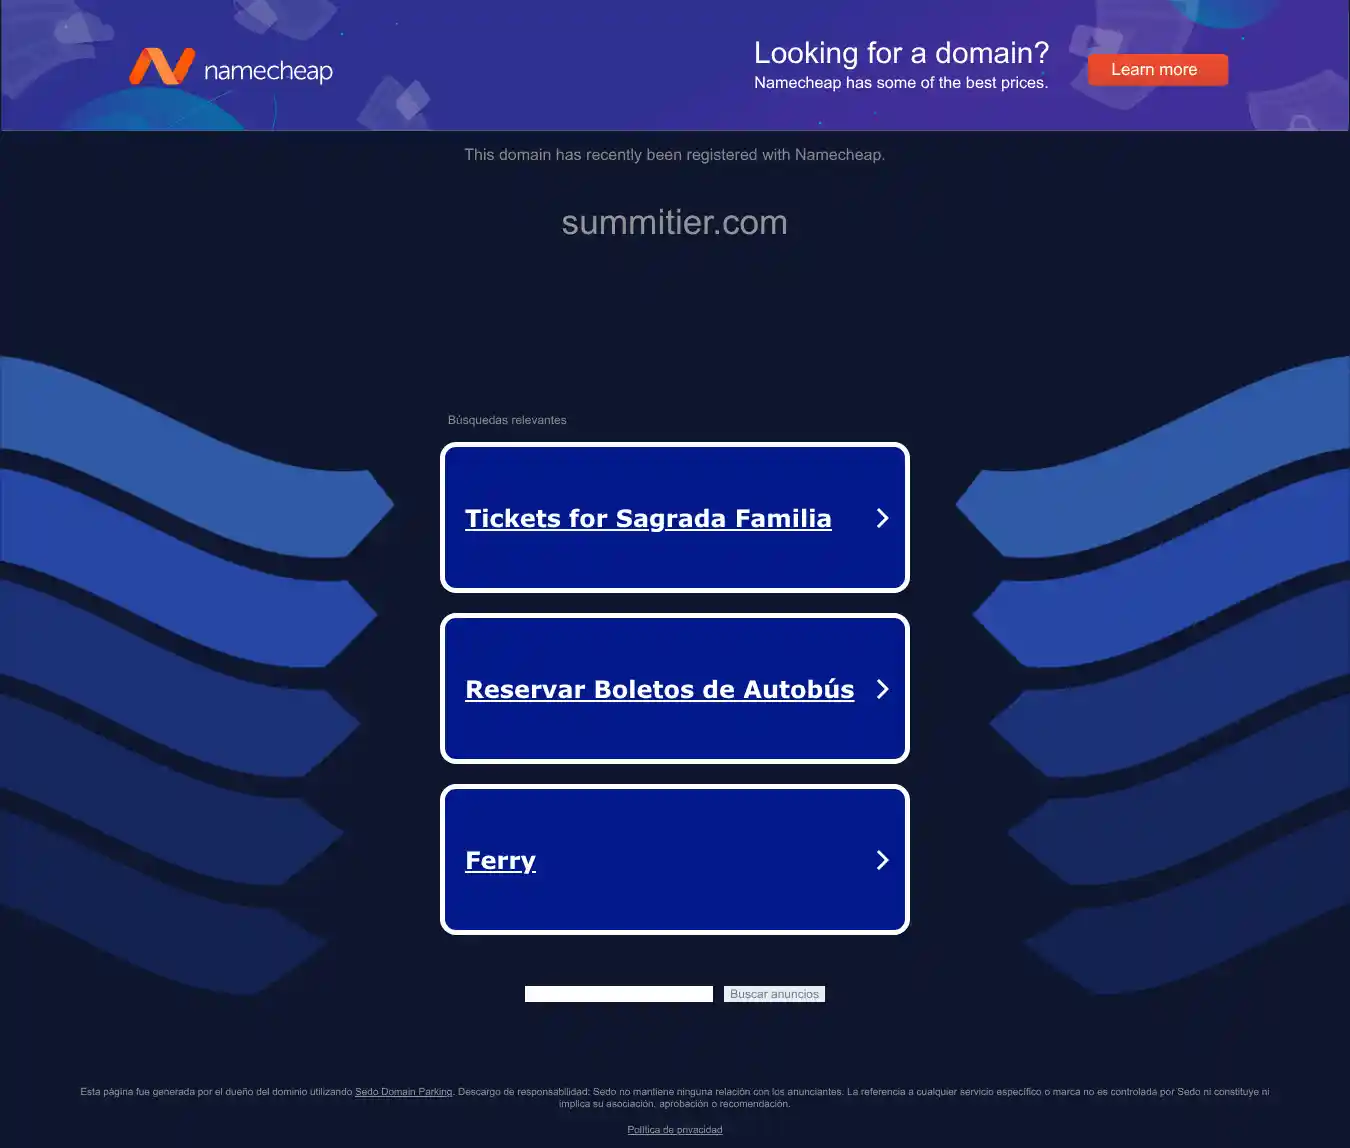Click chevron arrow beside Tickets for Sagrada Familia
The height and width of the screenshot is (1148, 1350).
coord(882,518)
